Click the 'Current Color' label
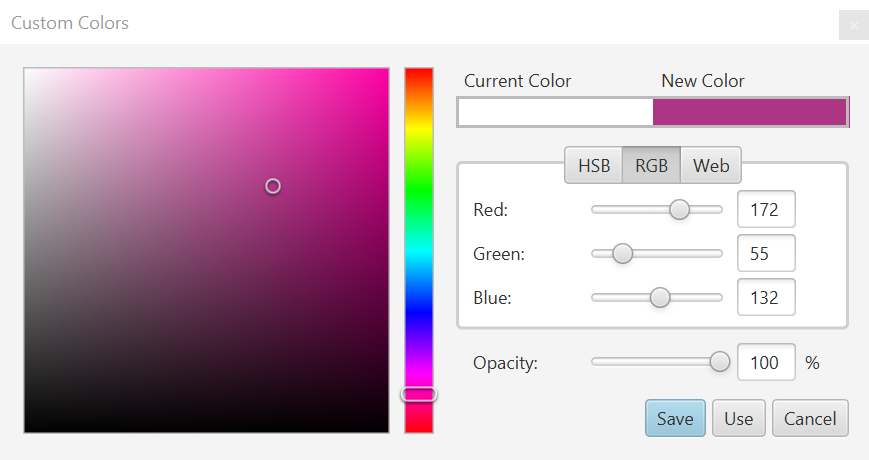This screenshot has height=460, width=869. point(517,81)
